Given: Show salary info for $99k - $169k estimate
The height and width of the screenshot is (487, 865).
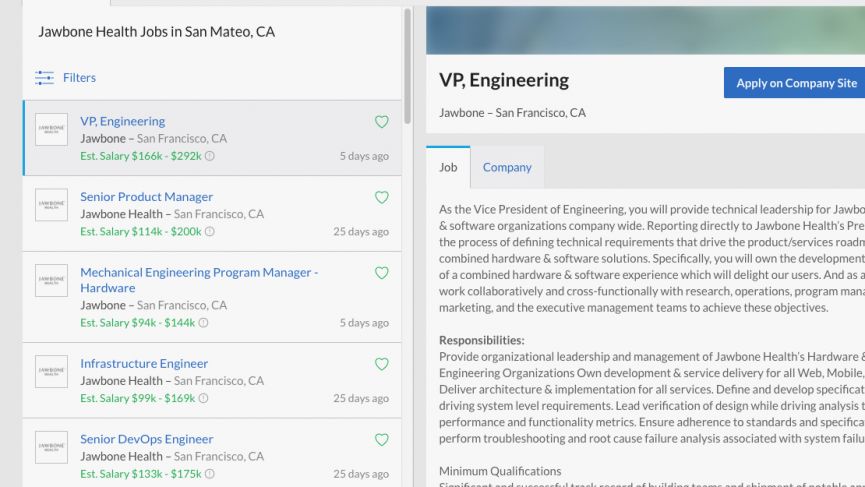Looking at the screenshot, I should (x=203, y=398).
